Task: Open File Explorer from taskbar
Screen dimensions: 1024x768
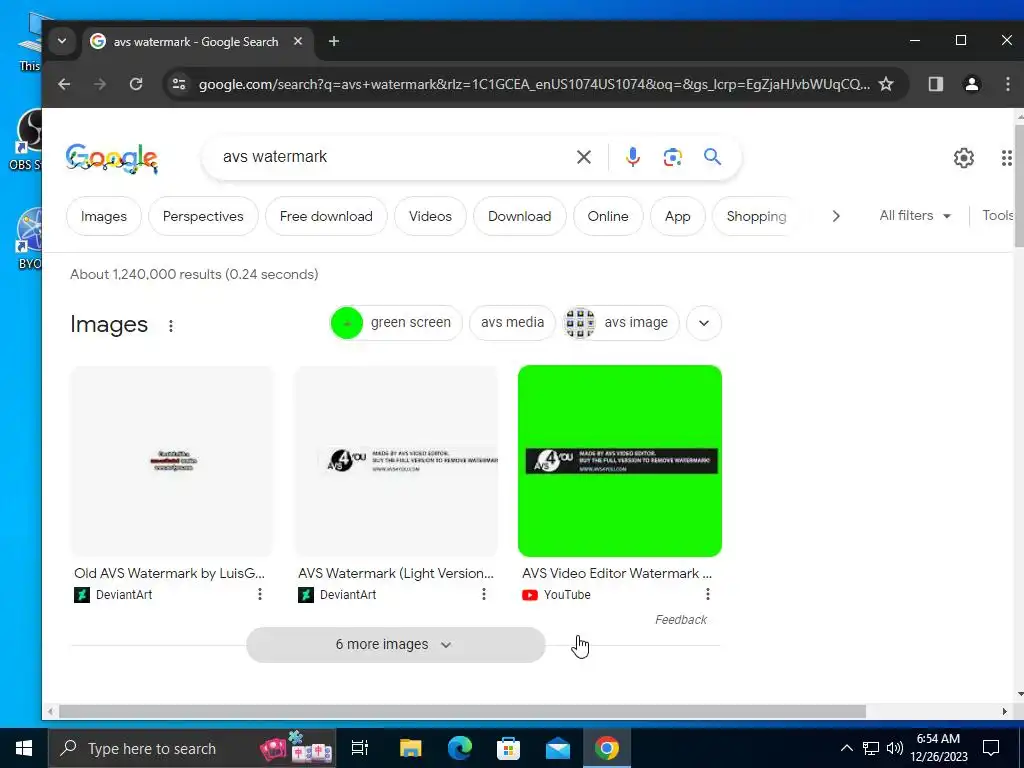Action: point(411,748)
